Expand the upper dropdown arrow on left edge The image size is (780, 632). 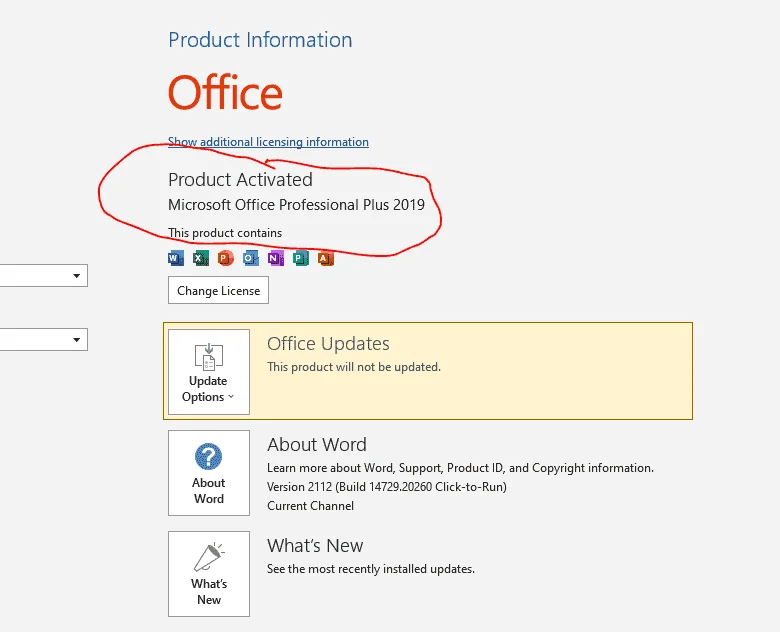(77, 276)
